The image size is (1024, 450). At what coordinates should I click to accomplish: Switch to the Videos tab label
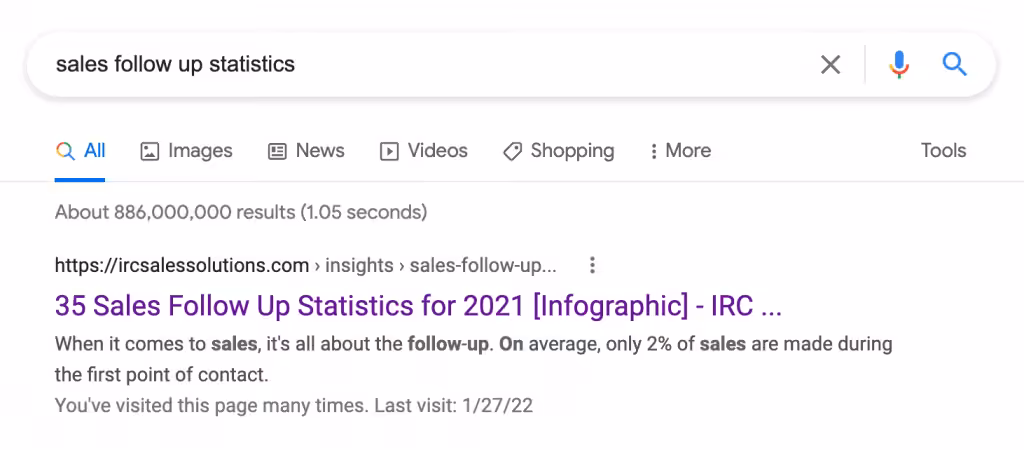438,151
